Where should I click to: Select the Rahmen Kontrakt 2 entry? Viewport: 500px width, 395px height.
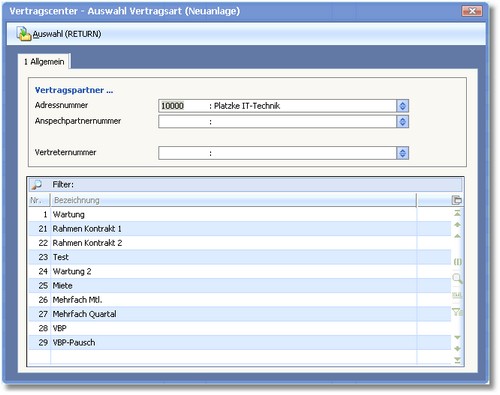click(240, 243)
